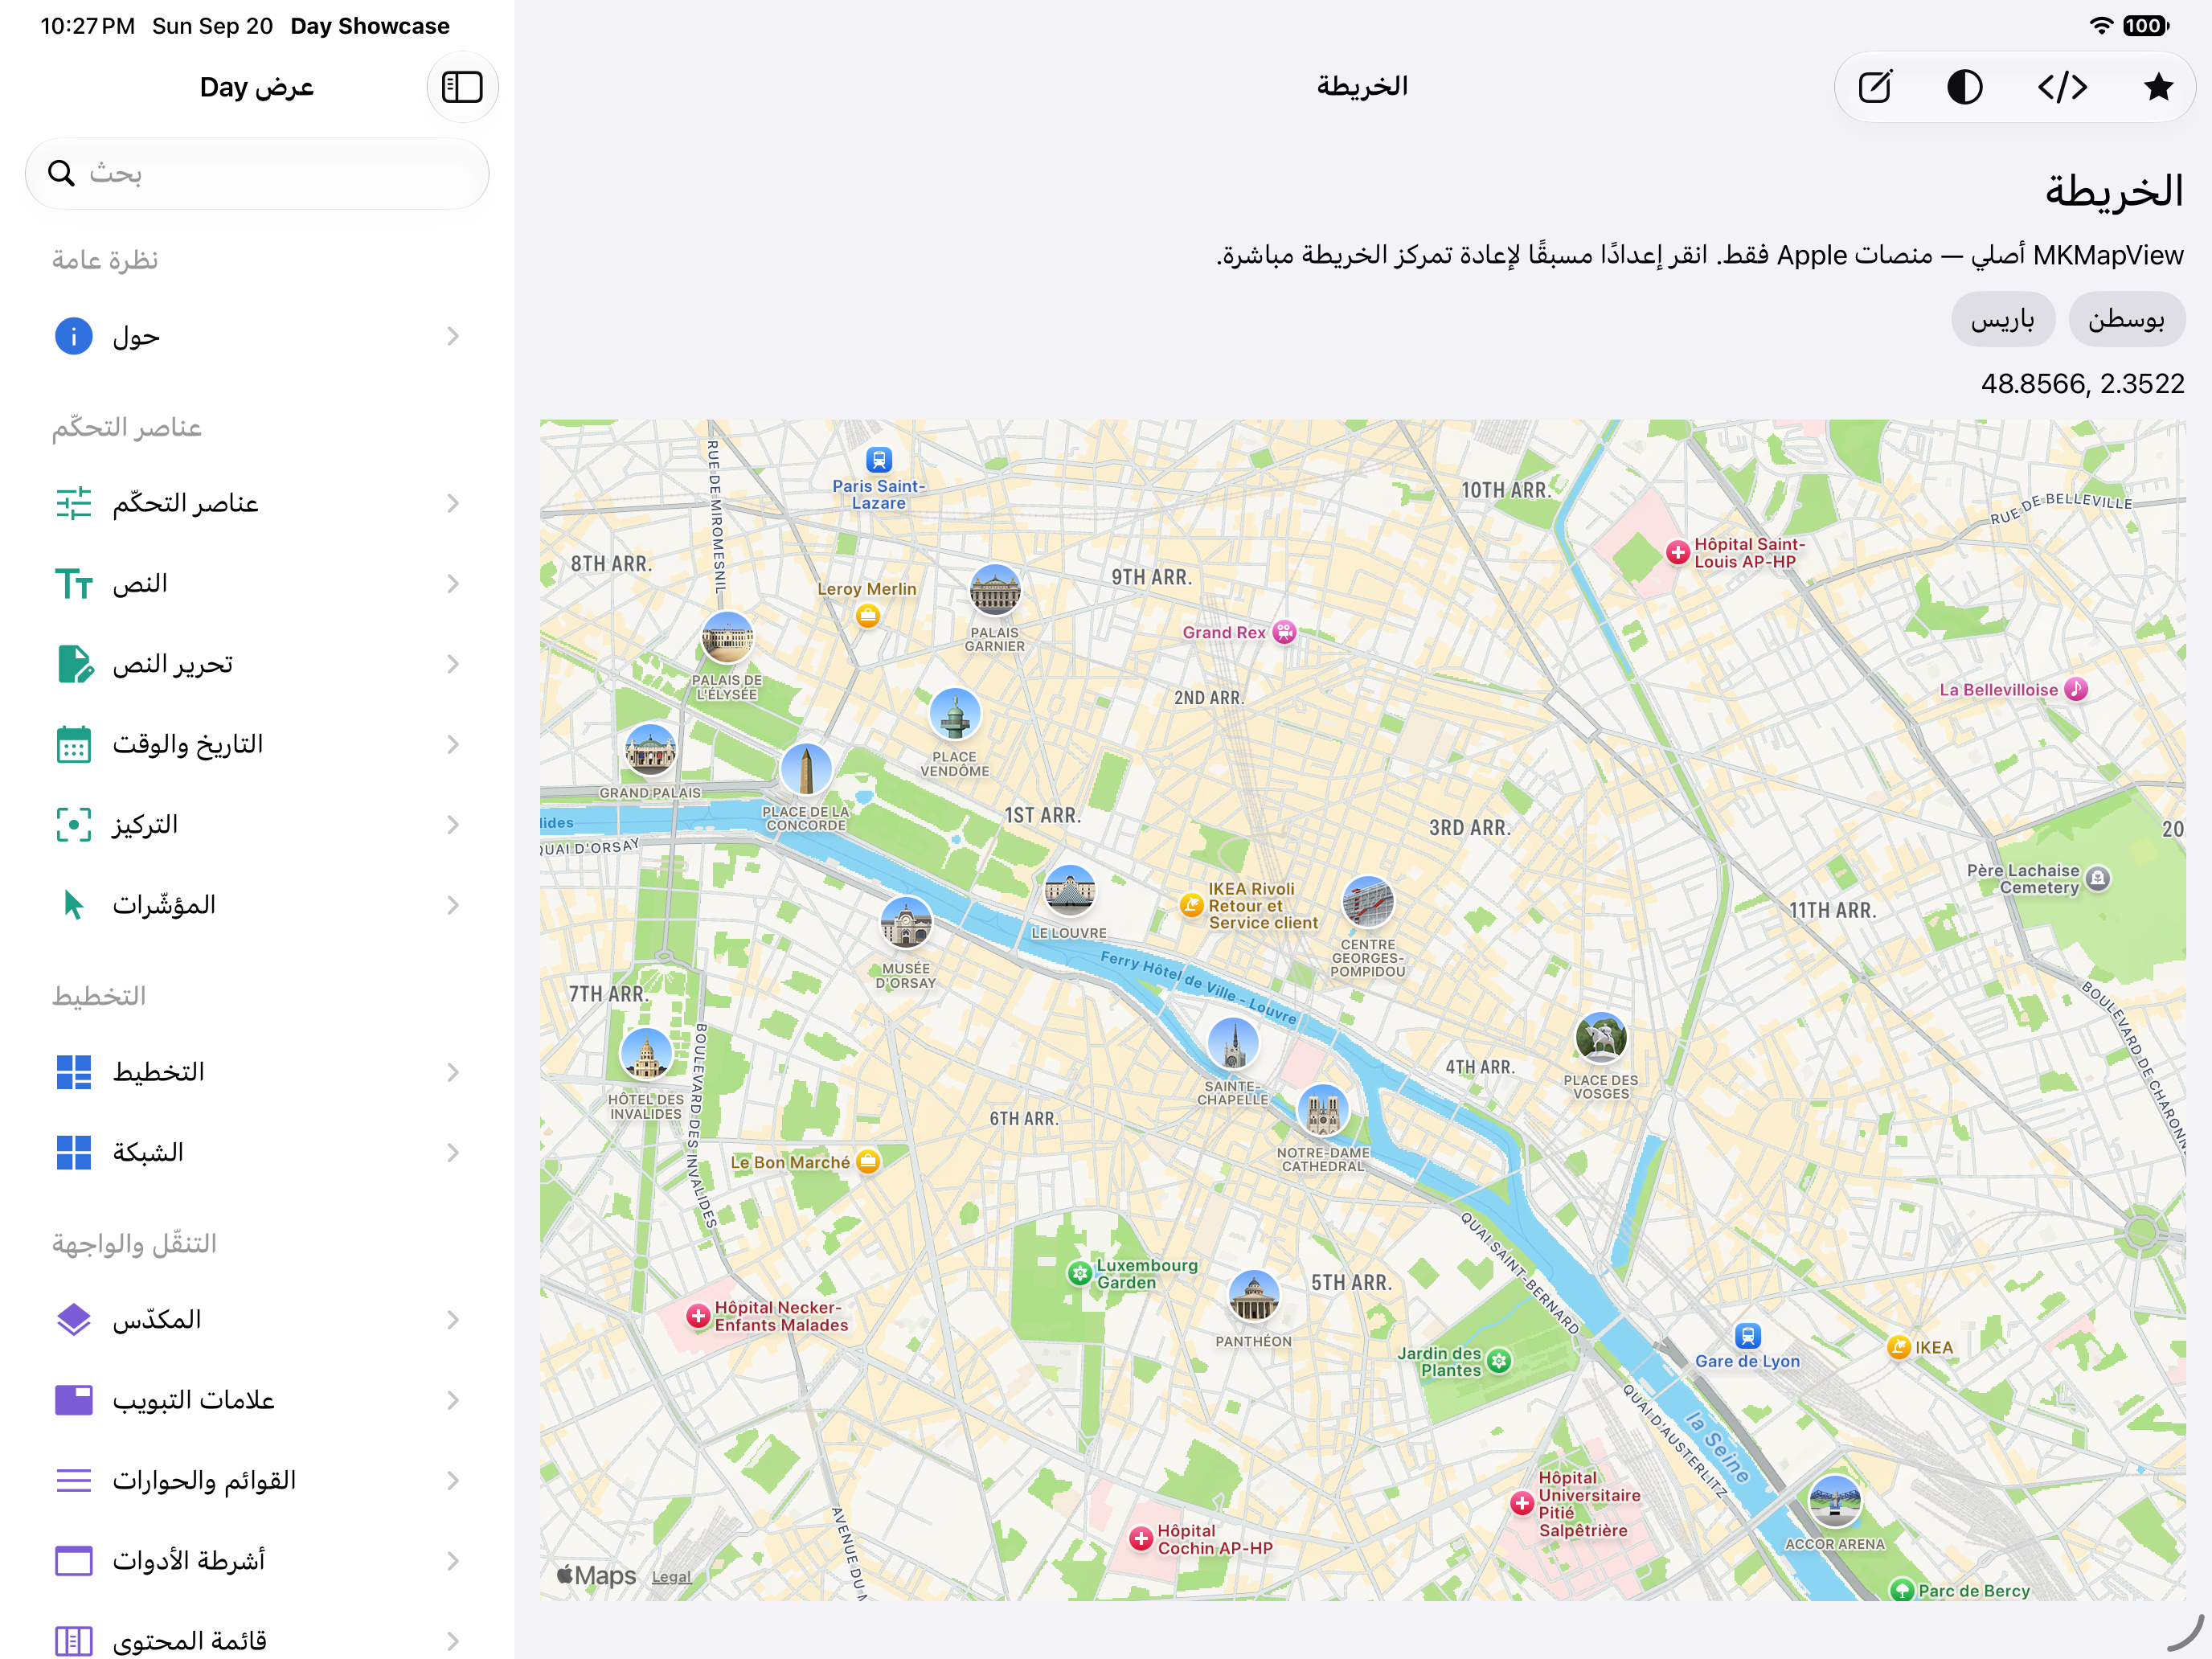Click the sliders icon for عناصر التحكّم
This screenshot has height=1659, width=2212.
point(74,503)
